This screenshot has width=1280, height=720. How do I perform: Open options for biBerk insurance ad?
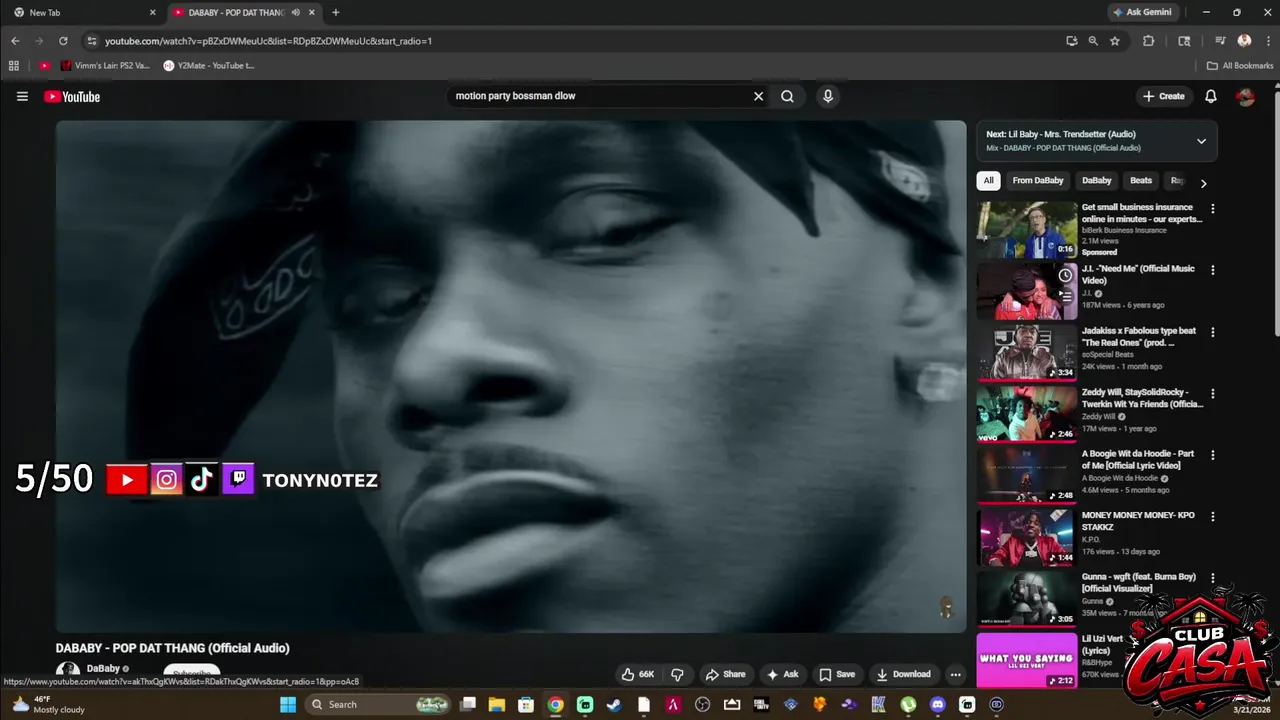click(1213, 209)
